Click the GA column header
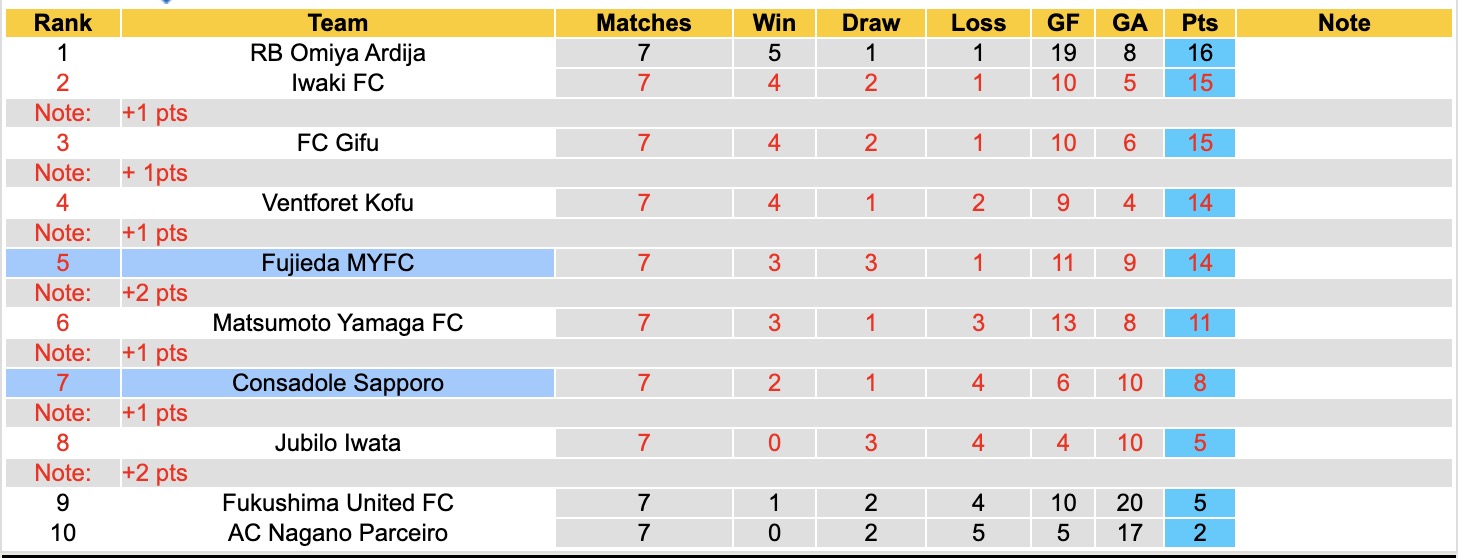 click(1129, 23)
